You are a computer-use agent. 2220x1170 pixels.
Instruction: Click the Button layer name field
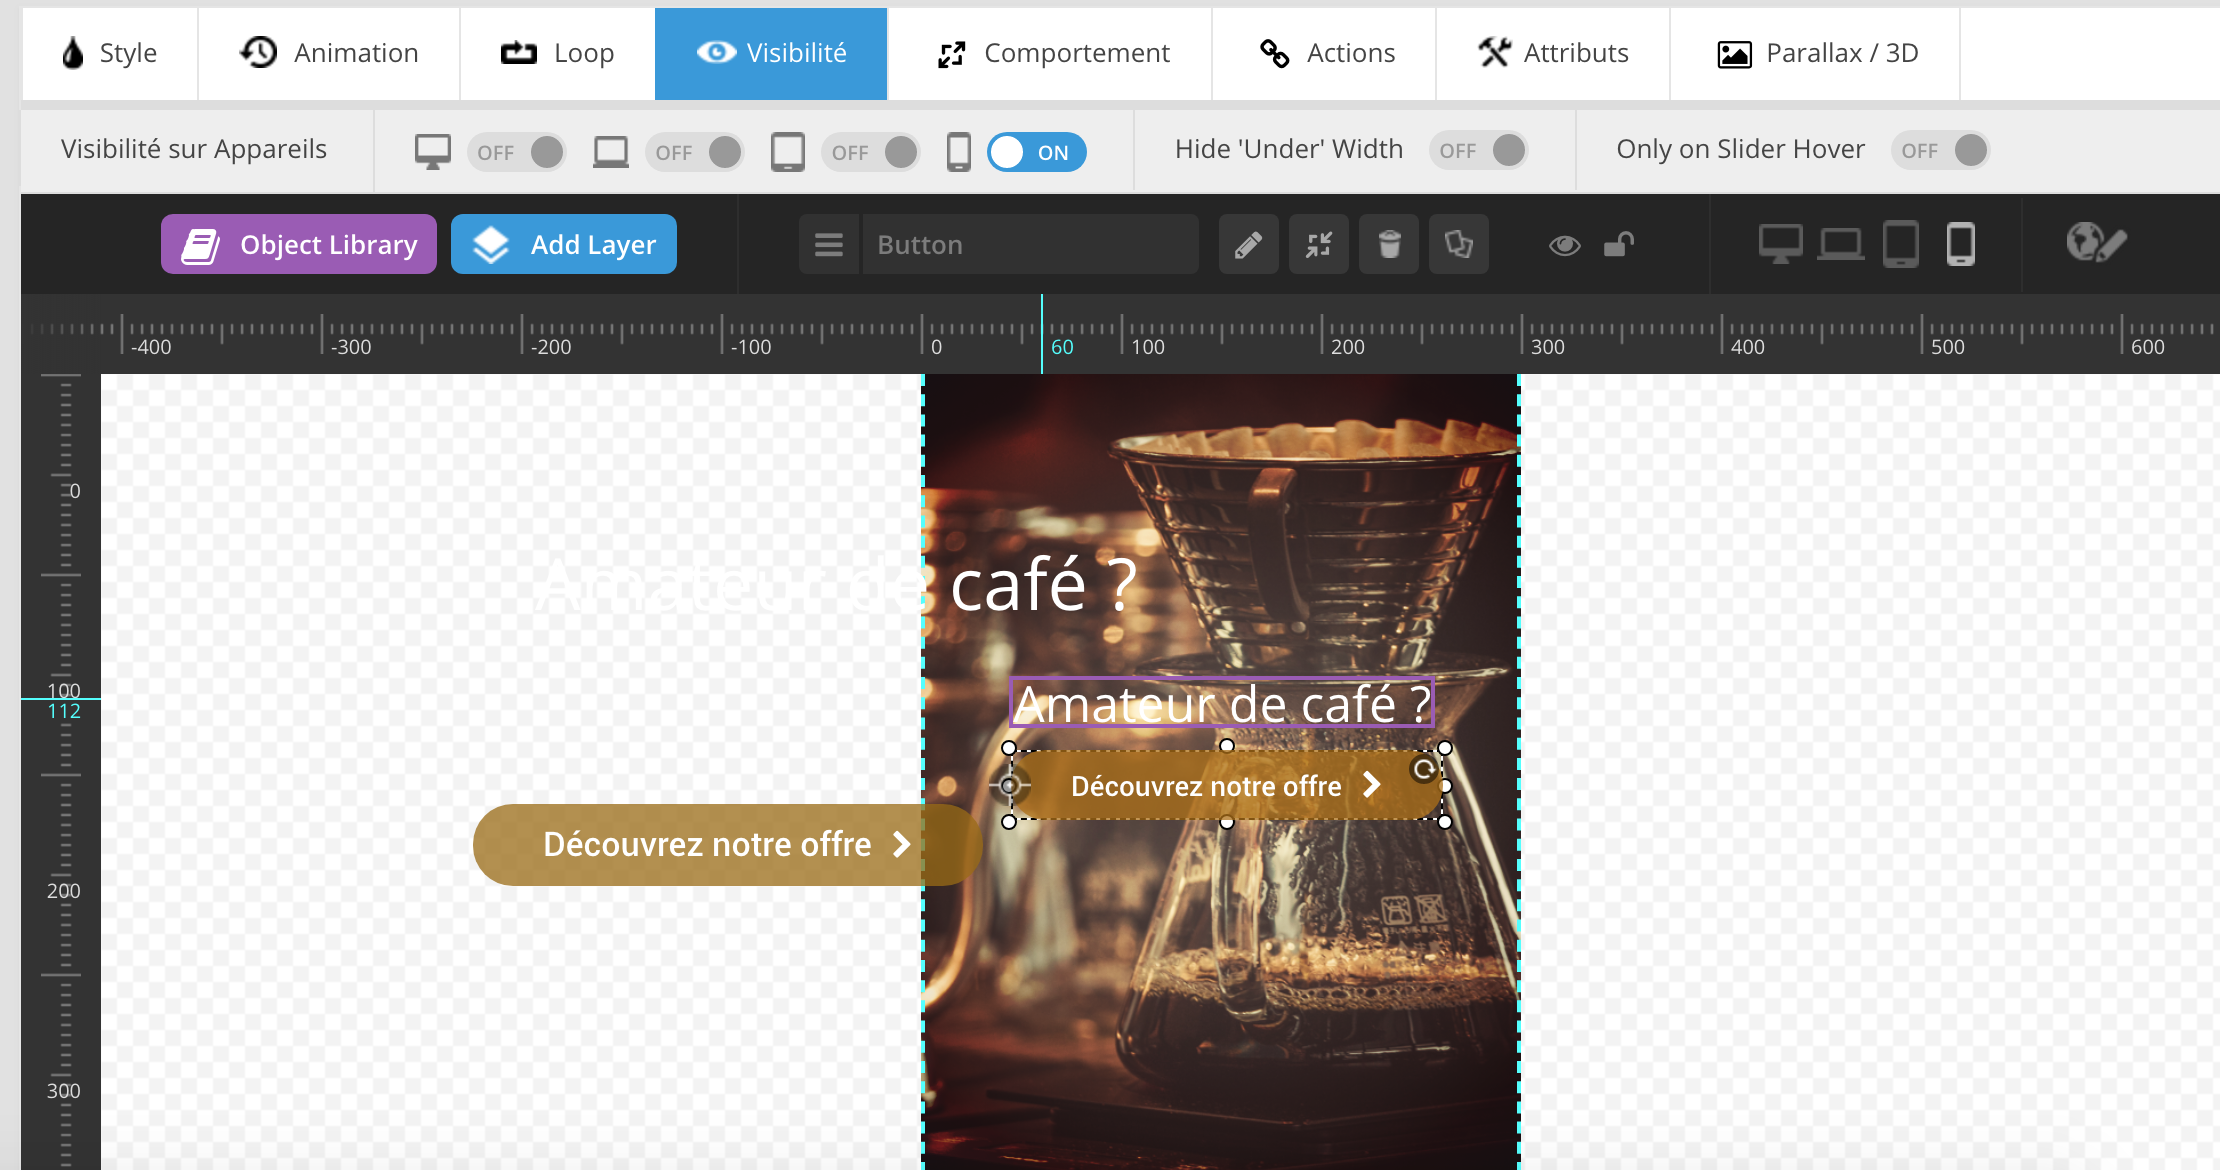click(x=1030, y=244)
